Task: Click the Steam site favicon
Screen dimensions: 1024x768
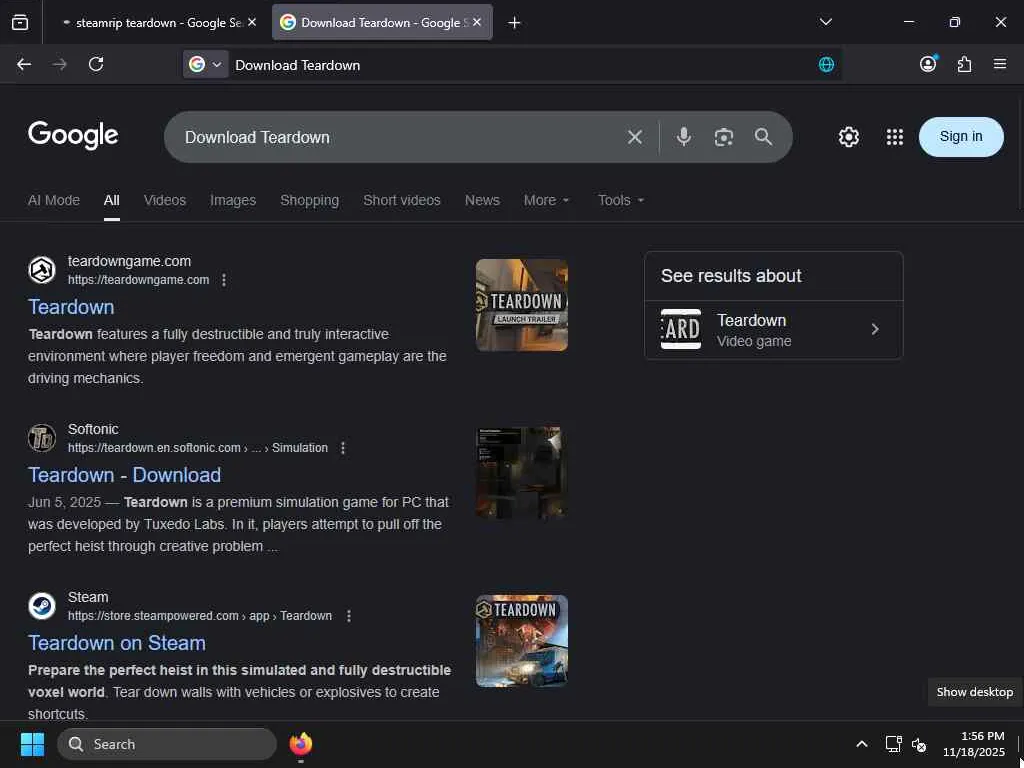Action: [42, 606]
